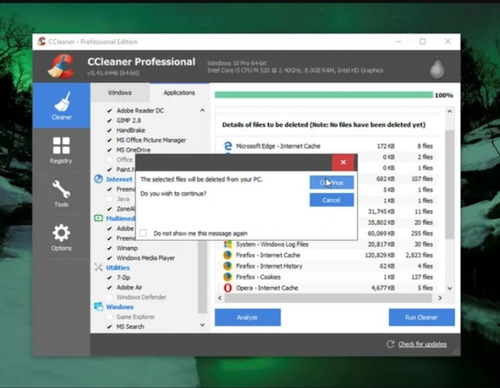This screenshot has width=500, height=388.
Task: Cancel the deletion dialog
Action: (331, 200)
